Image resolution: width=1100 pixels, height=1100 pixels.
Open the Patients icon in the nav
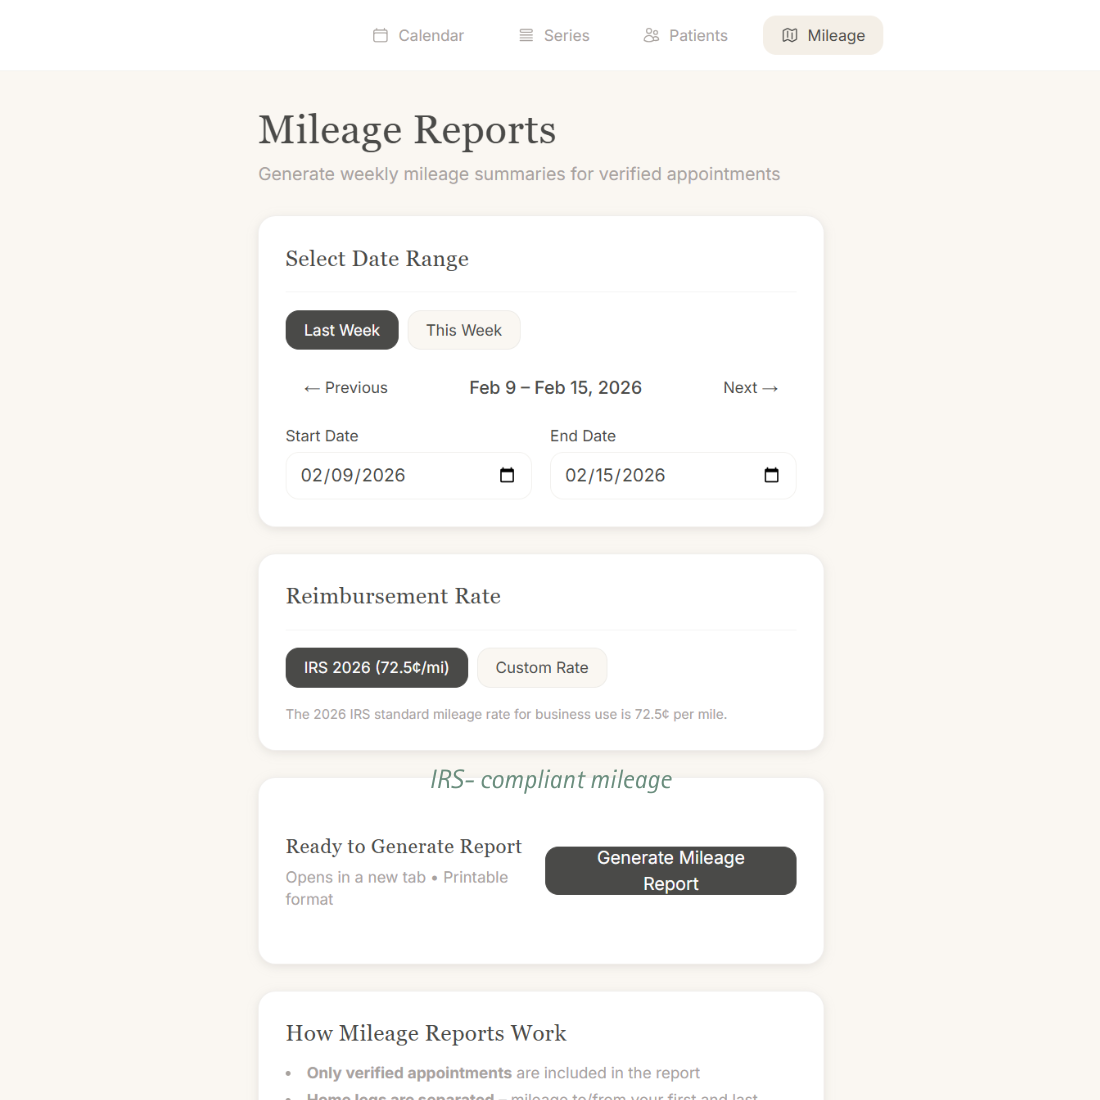coord(650,35)
